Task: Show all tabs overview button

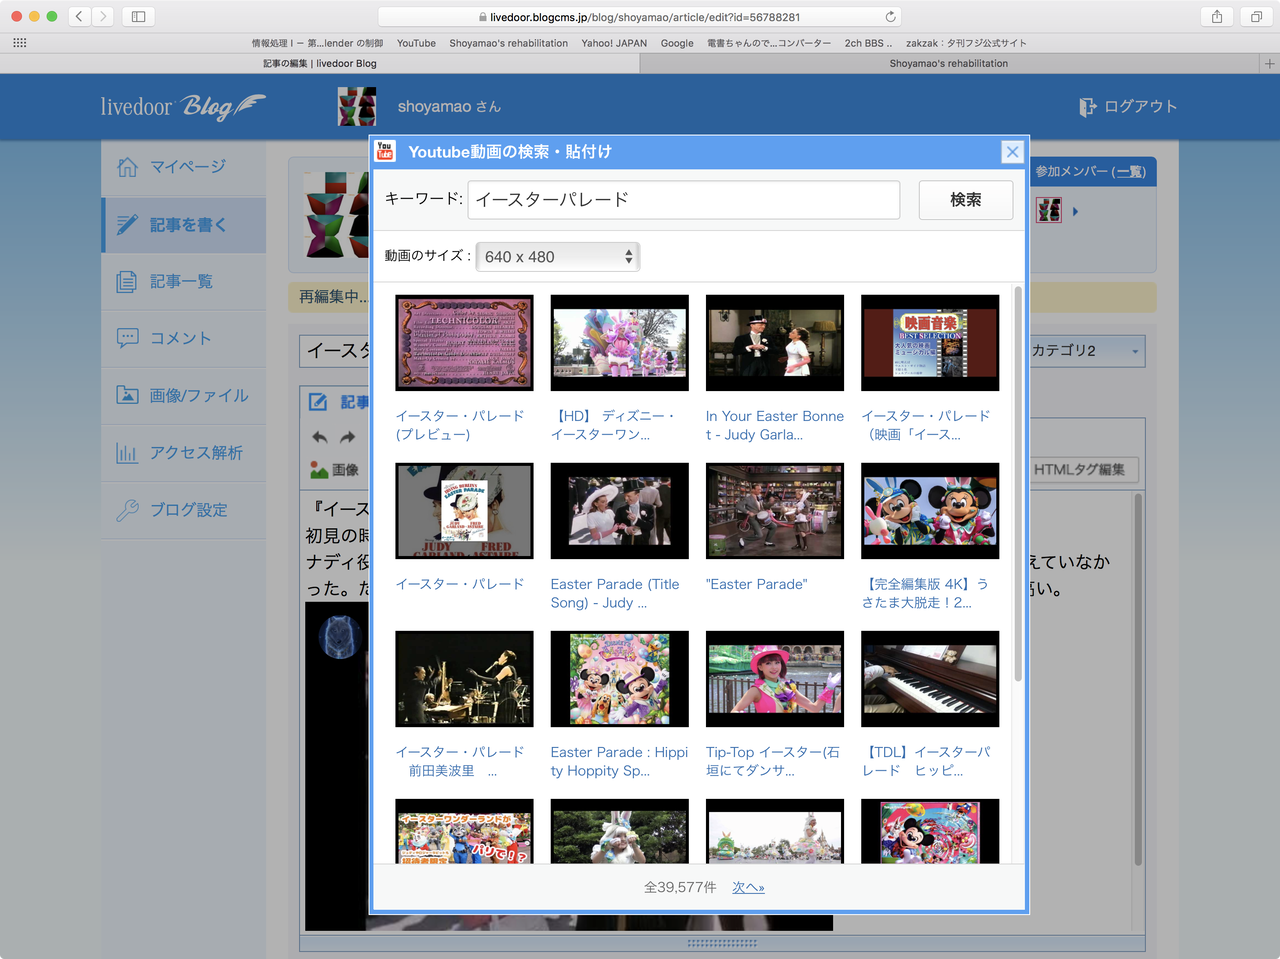Action: [1256, 17]
